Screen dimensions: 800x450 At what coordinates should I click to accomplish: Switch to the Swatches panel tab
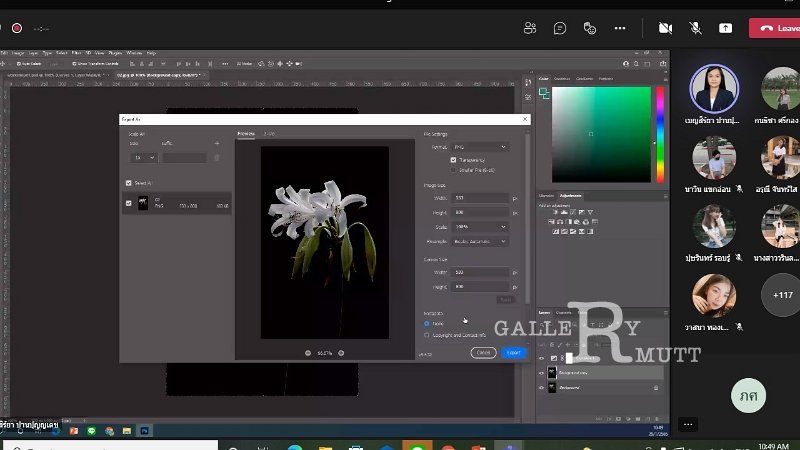[562, 79]
